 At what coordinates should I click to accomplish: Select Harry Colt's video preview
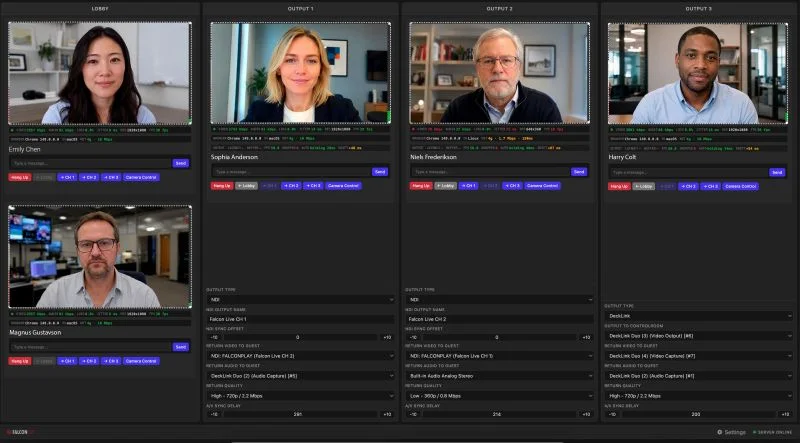coord(697,73)
